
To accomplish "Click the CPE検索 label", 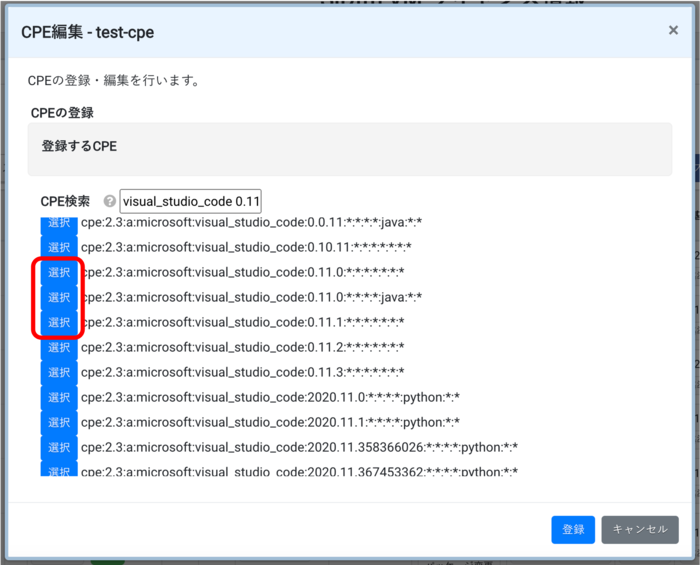I will [x=65, y=201].
